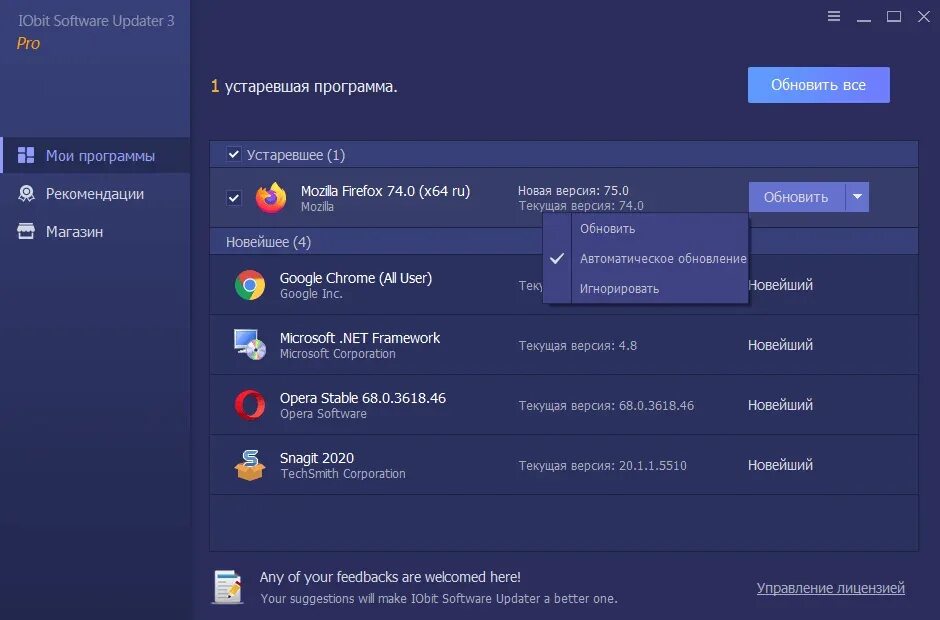Image resolution: width=940 pixels, height=620 pixels.
Task: Expand the dropdown arrow beside Обновить
Action: click(857, 197)
